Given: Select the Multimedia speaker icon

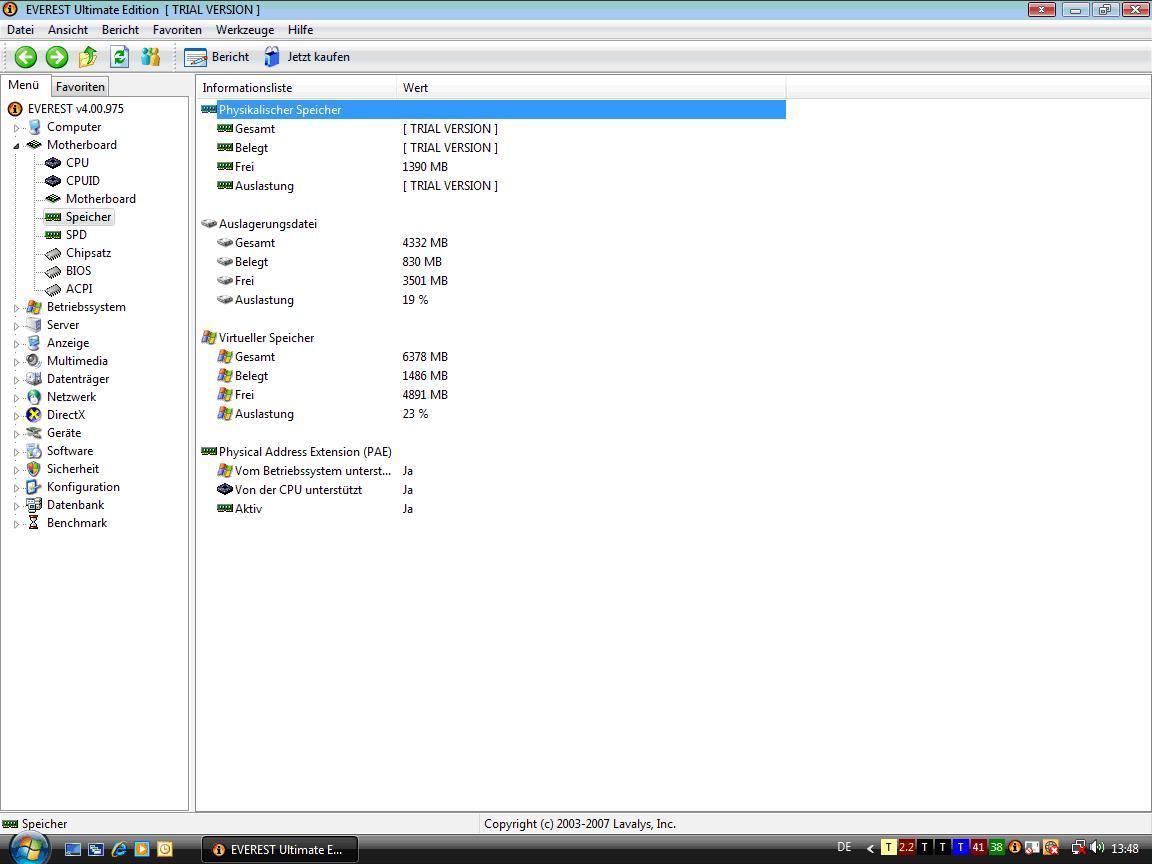Looking at the screenshot, I should click(x=34, y=361).
